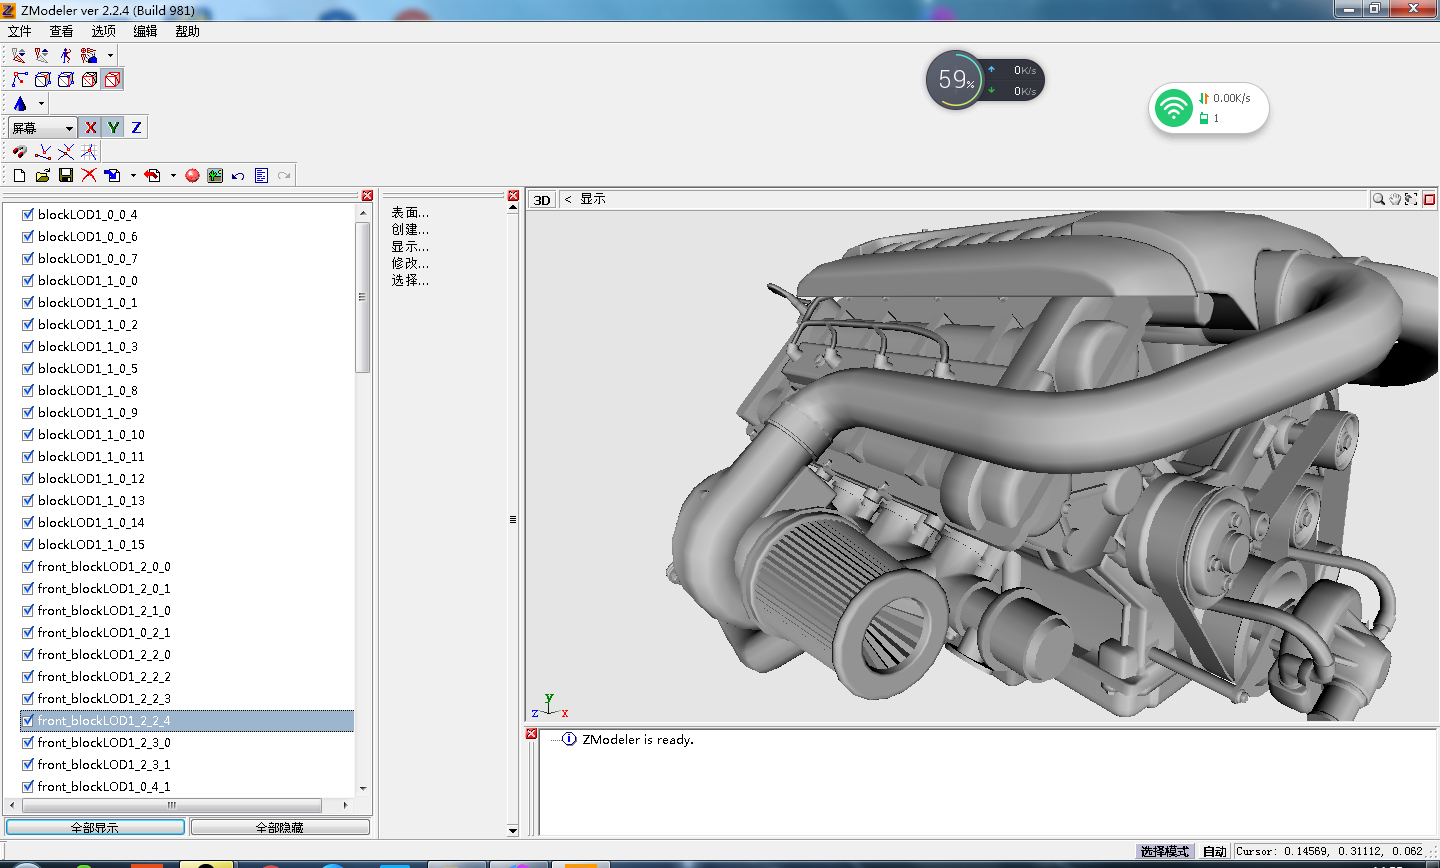Expand the 选择... command group
Viewport: 1440px width, 868px height.
tap(410, 280)
